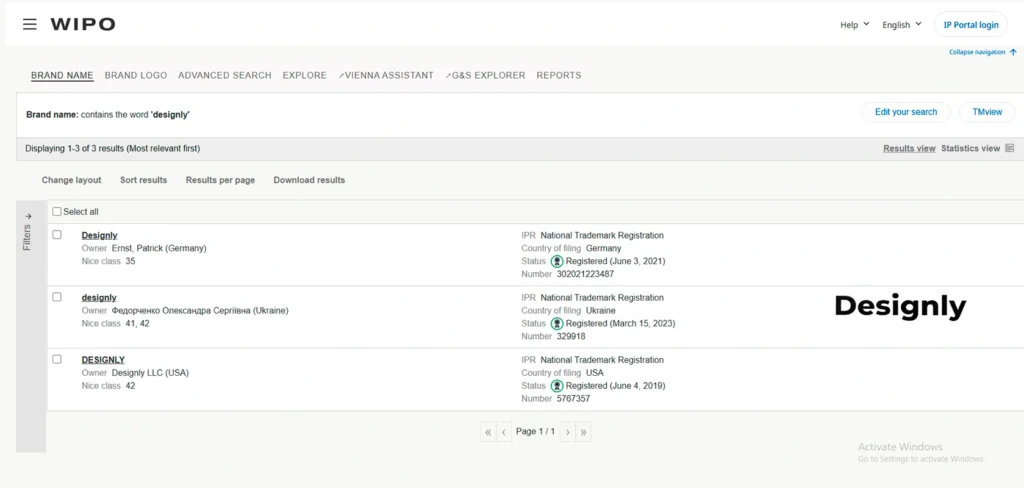Click owner Designly LLC (USA)
Screen dimensions: 1024x488
tap(150, 373)
